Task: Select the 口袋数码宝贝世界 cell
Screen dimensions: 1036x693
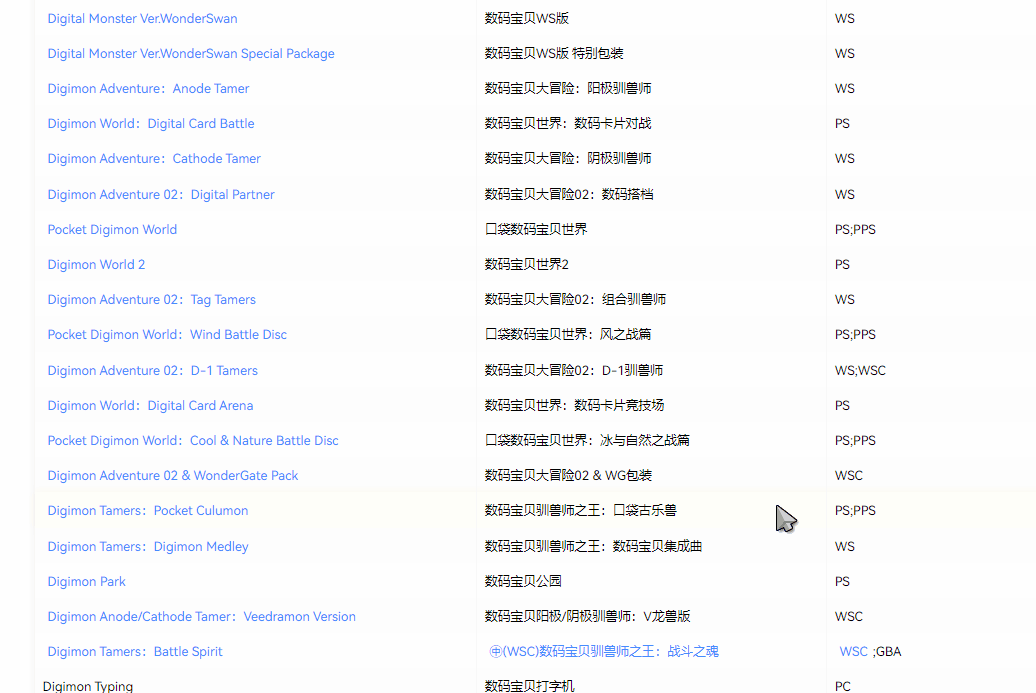Action: tap(536, 229)
